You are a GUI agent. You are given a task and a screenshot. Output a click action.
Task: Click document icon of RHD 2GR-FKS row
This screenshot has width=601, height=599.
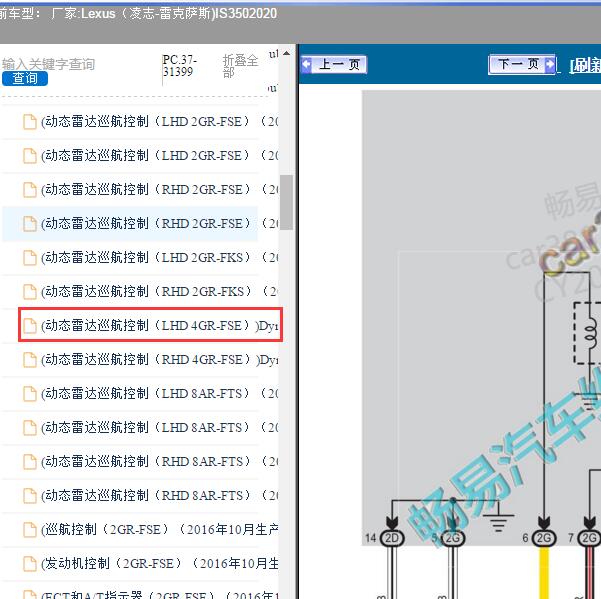tap(30, 292)
